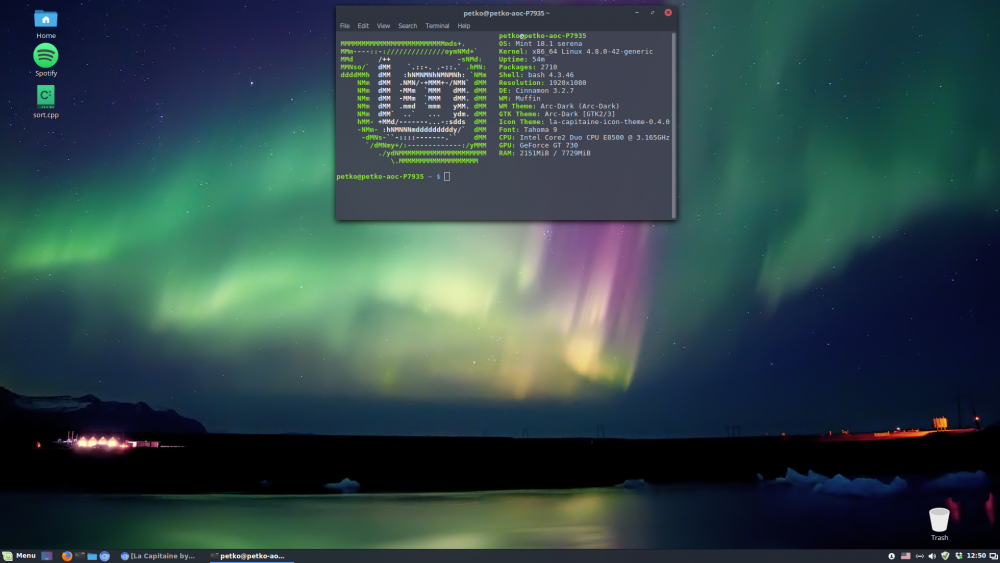Open the terminal Edit menu
Image resolution: width=1000 pixels, height=563 pixels.
pos(363,26)
